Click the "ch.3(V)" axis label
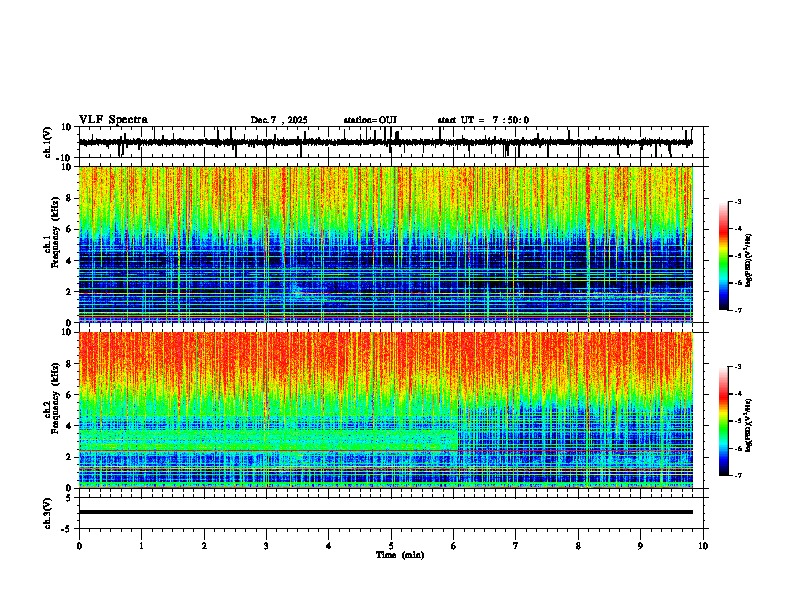792x612 pixels. click(48, 513)
